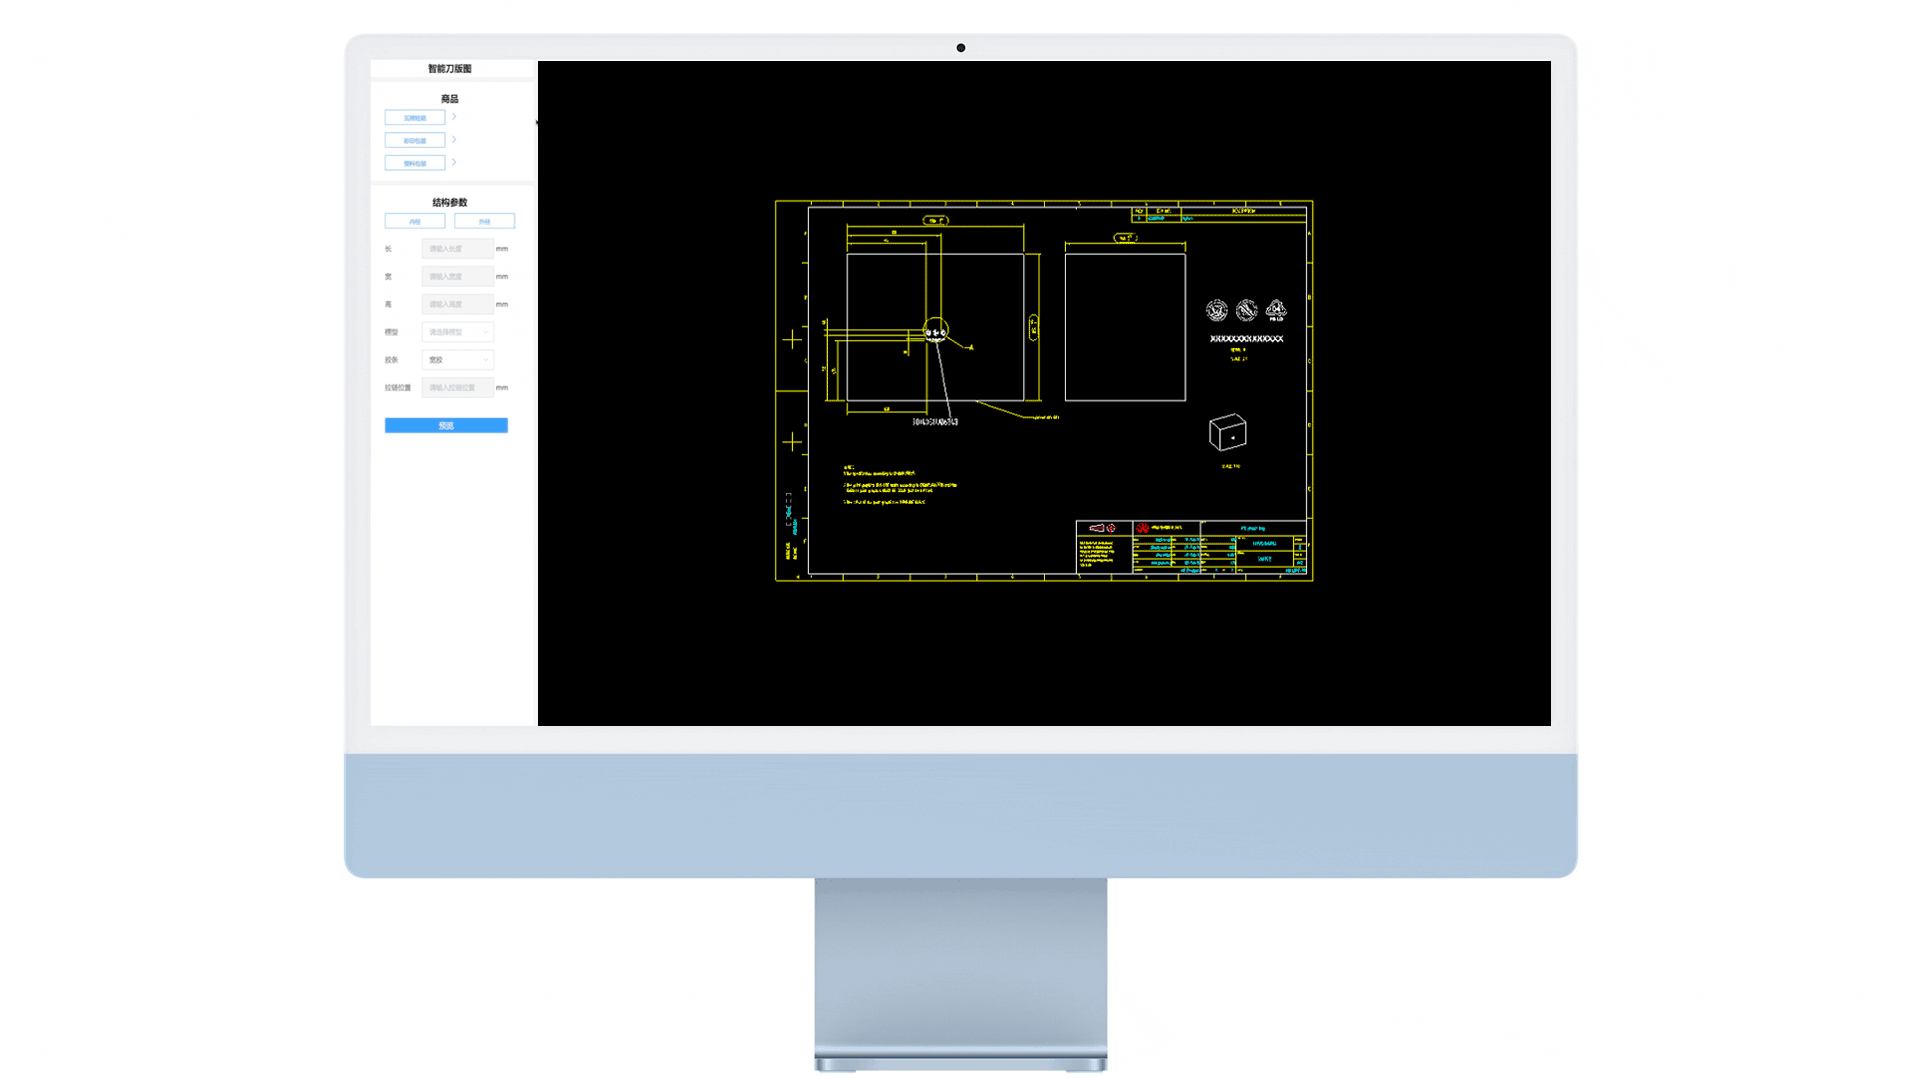
Task: Choose the 彩印包装 product button
Action: [415, 141]
